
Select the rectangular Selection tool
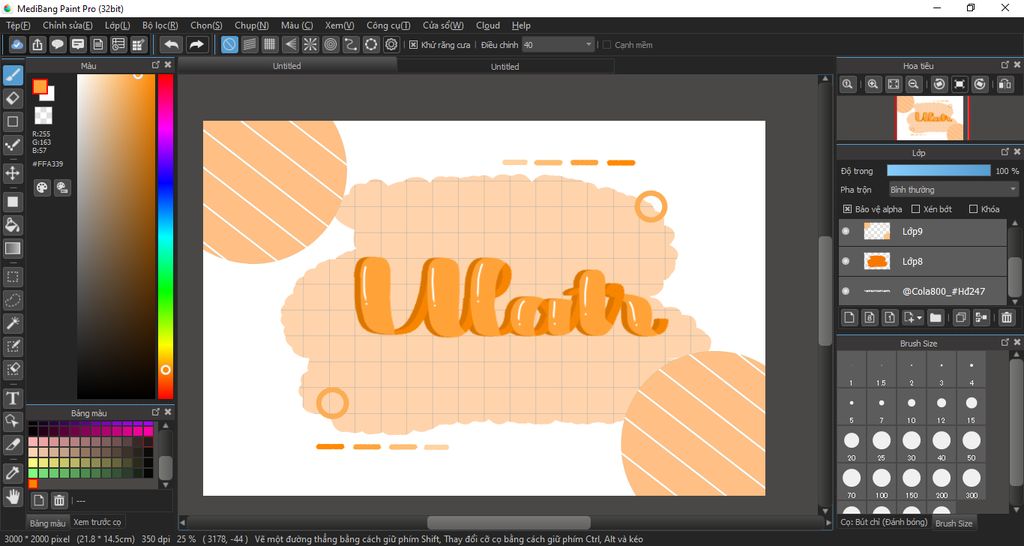[12, 278]
